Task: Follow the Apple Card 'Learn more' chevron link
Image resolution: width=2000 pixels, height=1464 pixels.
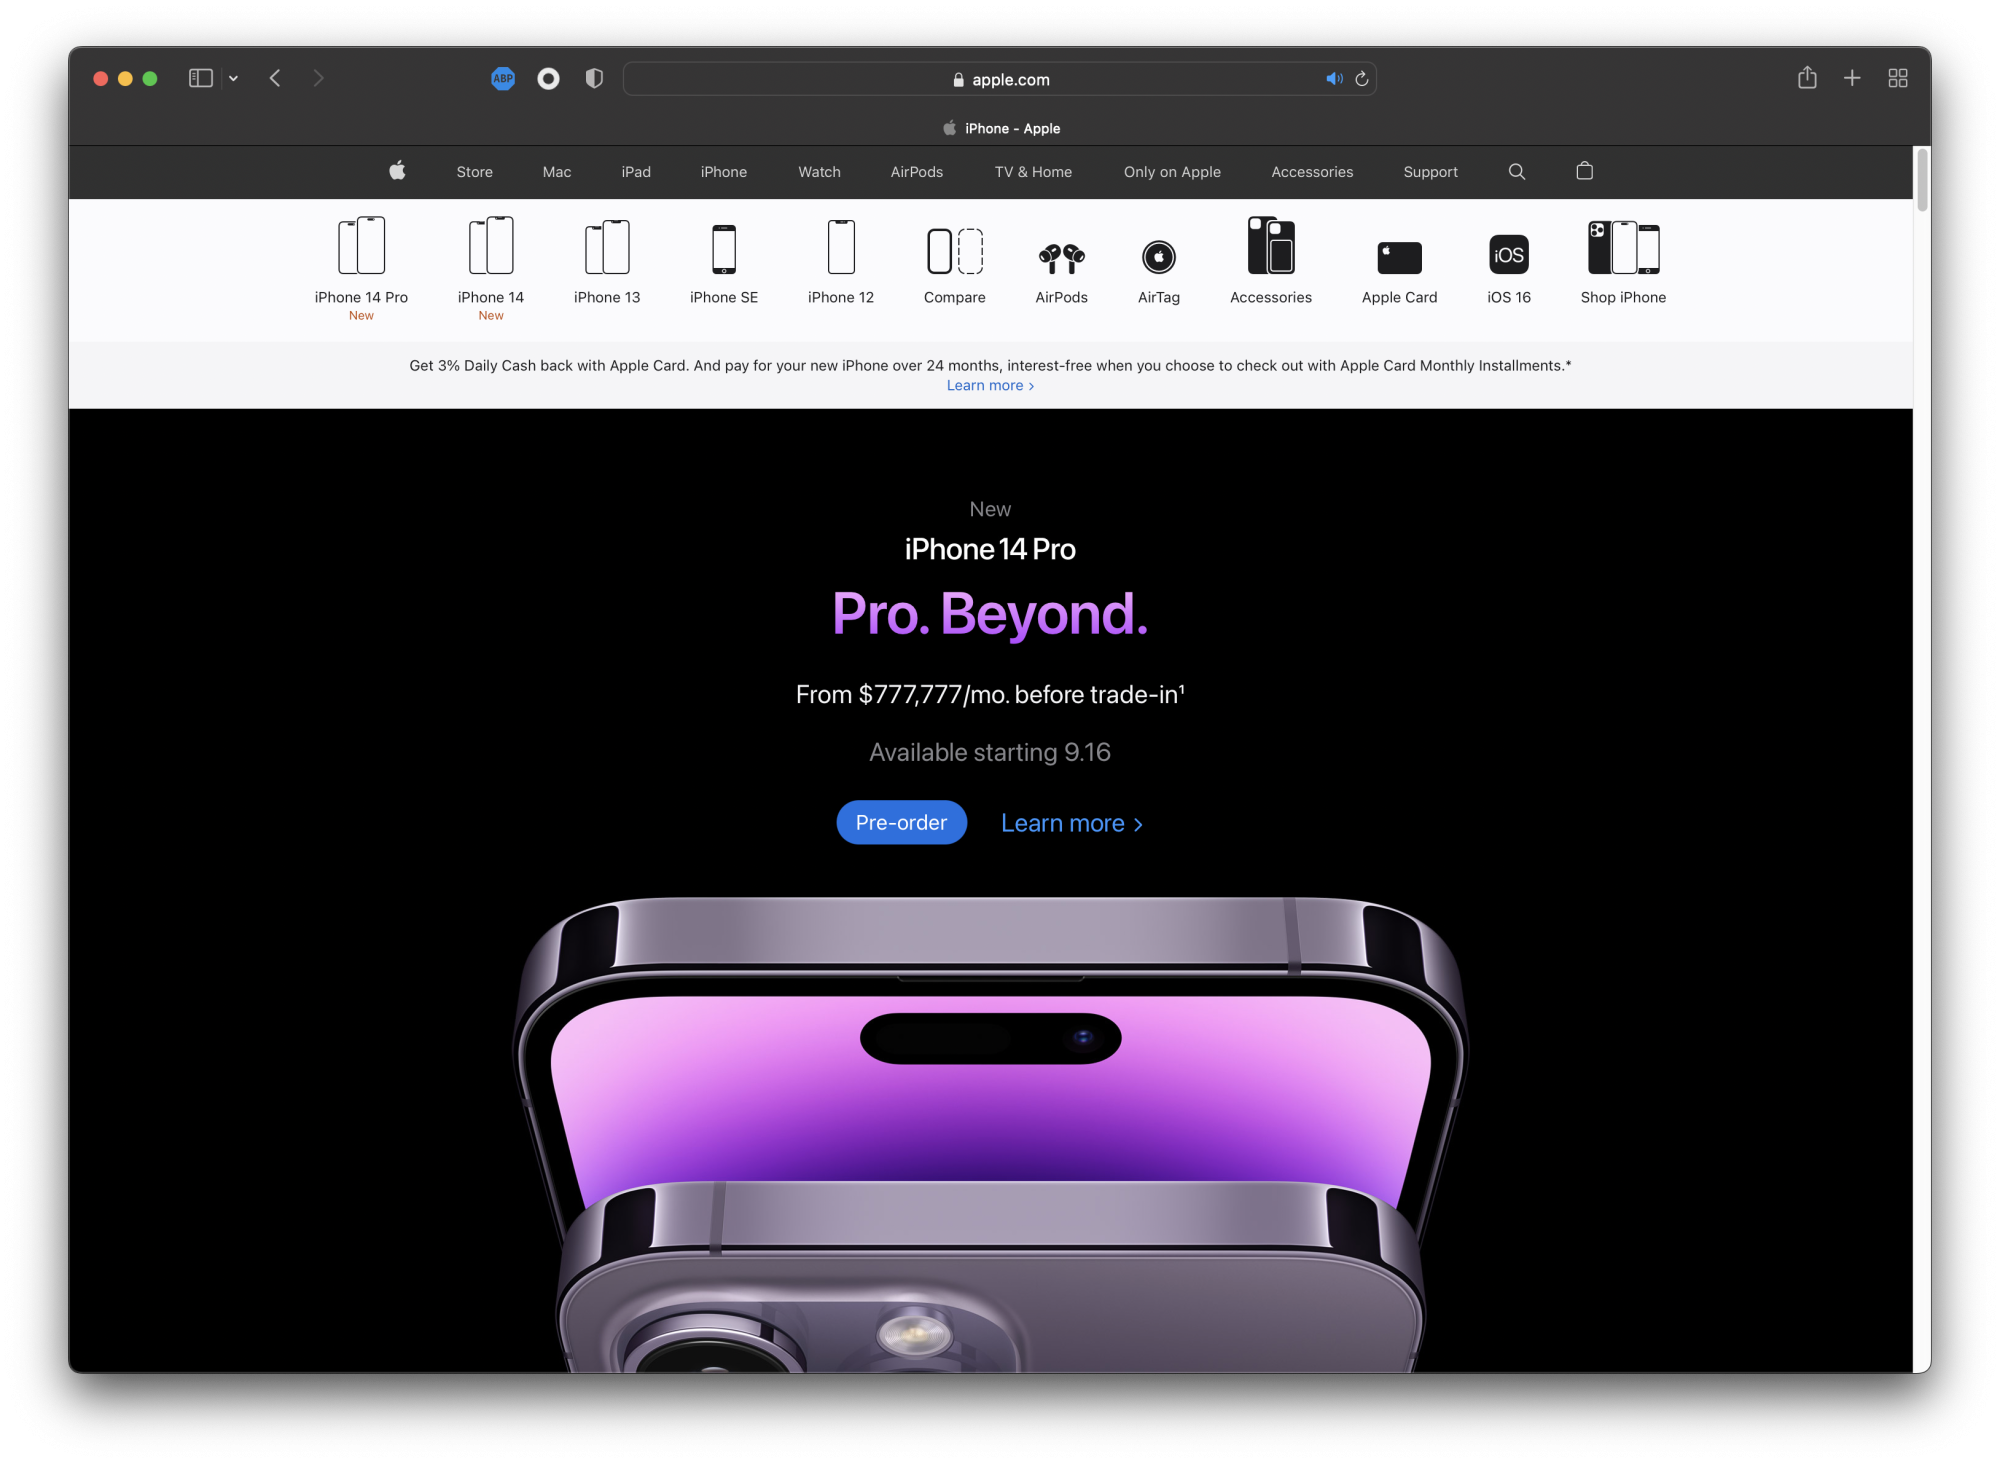Action: 990,386
